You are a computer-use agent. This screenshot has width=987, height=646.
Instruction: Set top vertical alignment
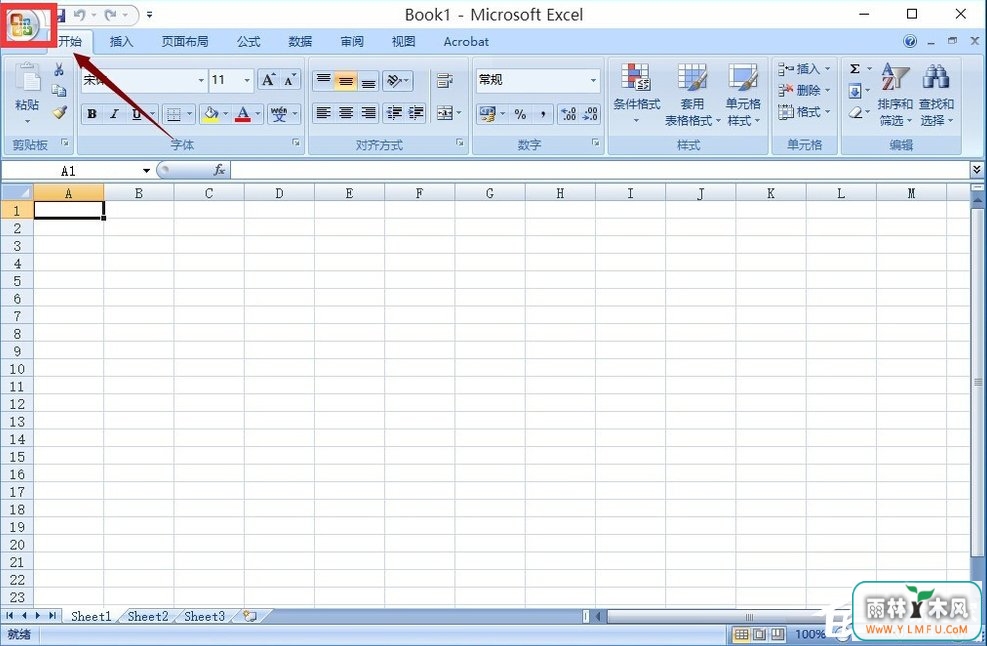(324, 80)
